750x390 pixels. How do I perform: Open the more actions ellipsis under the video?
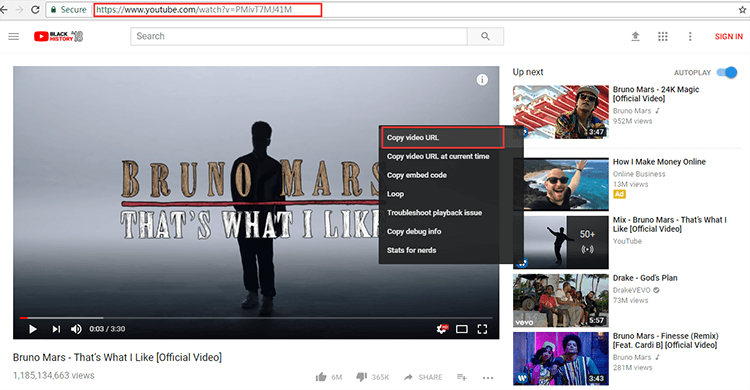point(488,378)
